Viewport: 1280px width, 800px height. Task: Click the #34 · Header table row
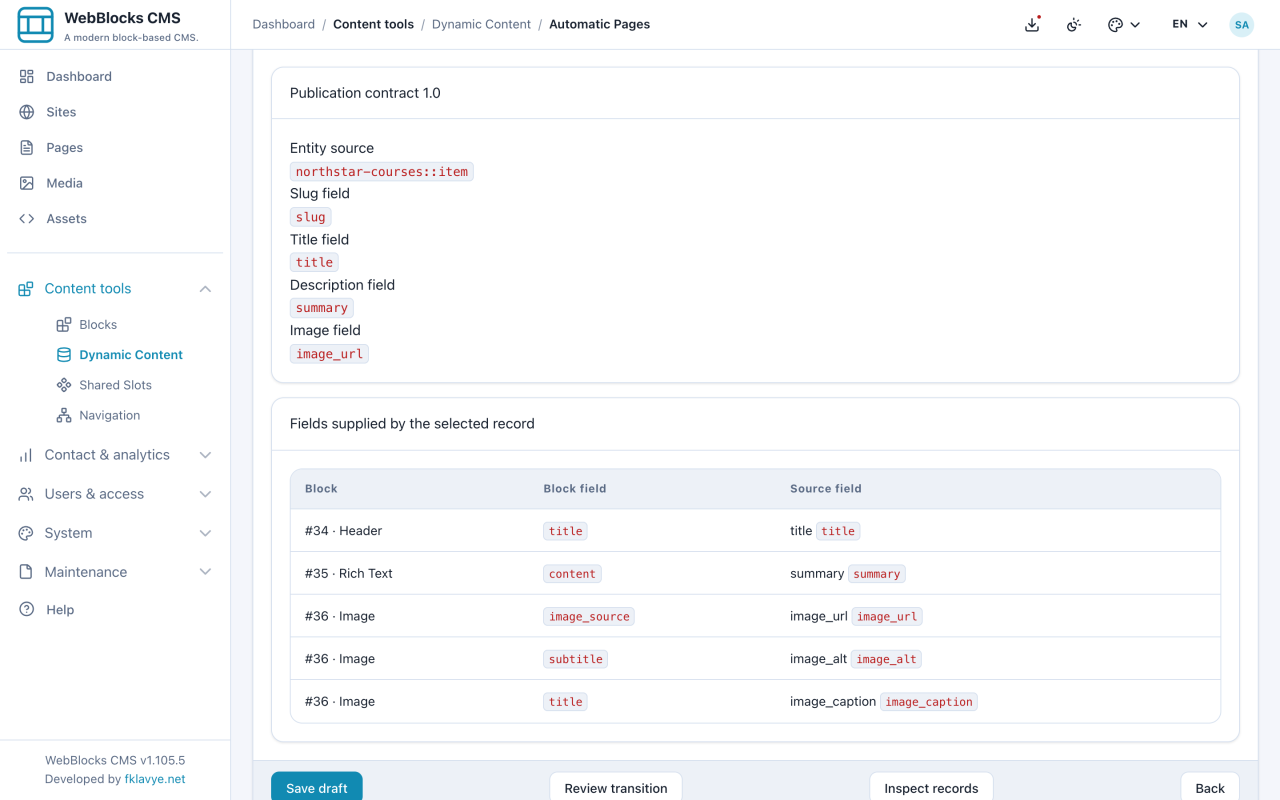coord(755,531)
